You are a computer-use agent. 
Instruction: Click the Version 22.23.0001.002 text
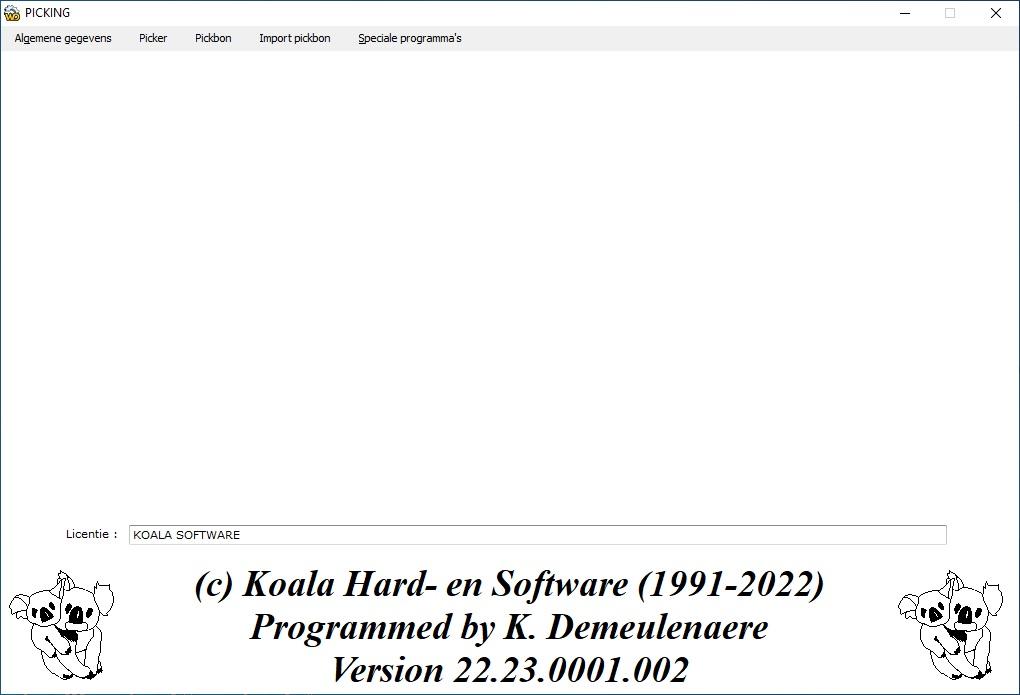[x=510, y=670]
